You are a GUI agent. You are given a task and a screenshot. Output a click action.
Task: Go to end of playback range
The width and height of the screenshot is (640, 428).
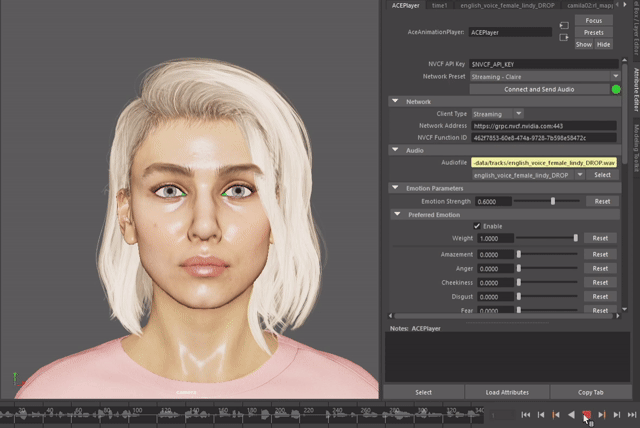(x=632, y=415)
